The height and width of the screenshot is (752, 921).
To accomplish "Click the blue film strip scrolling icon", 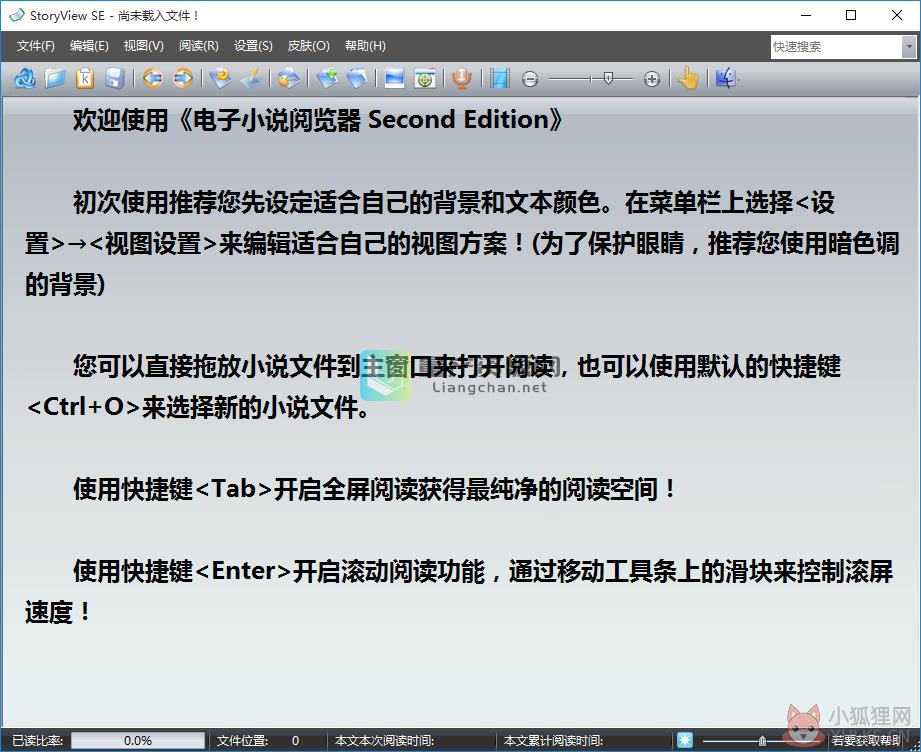I will coord(500,78).
